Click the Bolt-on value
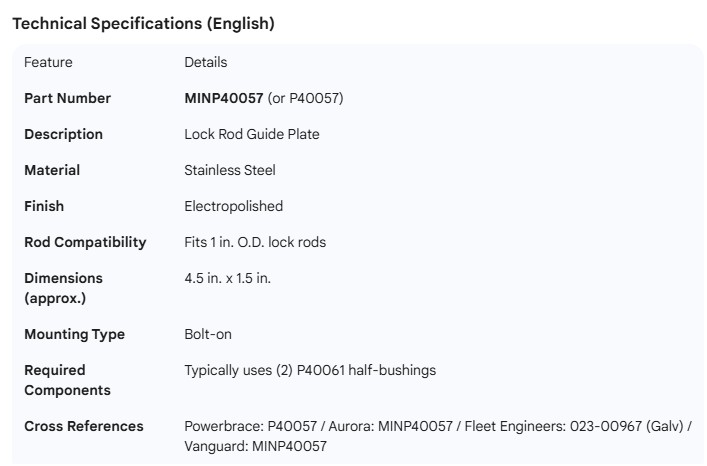This screenshot has width=707, height=466. click(208, 334)
